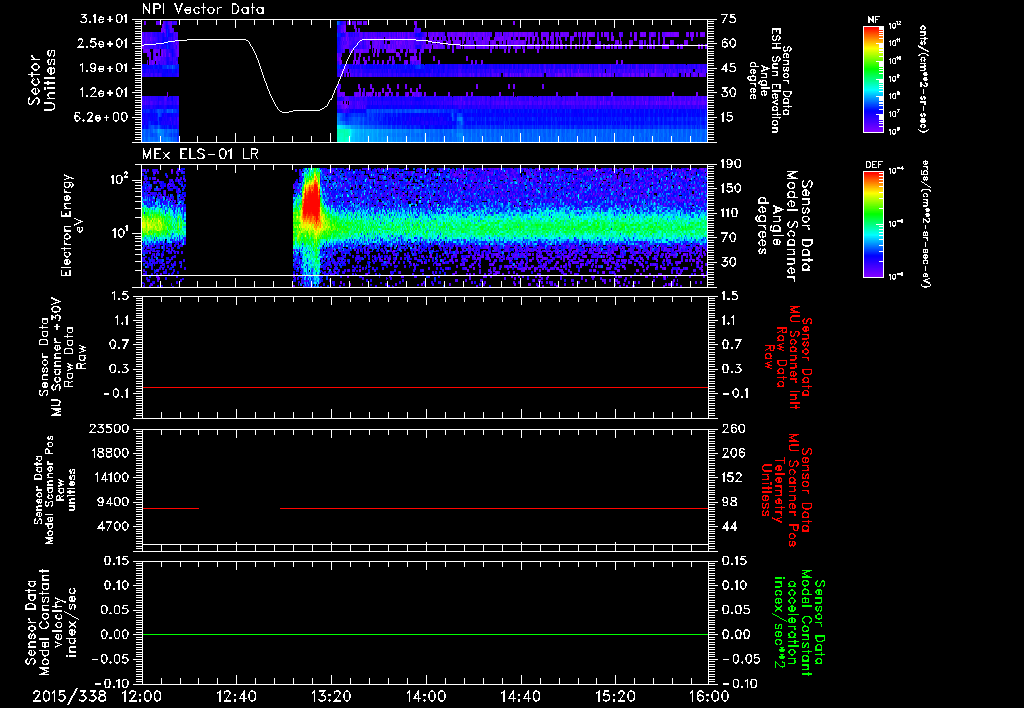Click the 23500 scanner position tick
This screenshot has width=1024, height=708.
pos(108,428)
